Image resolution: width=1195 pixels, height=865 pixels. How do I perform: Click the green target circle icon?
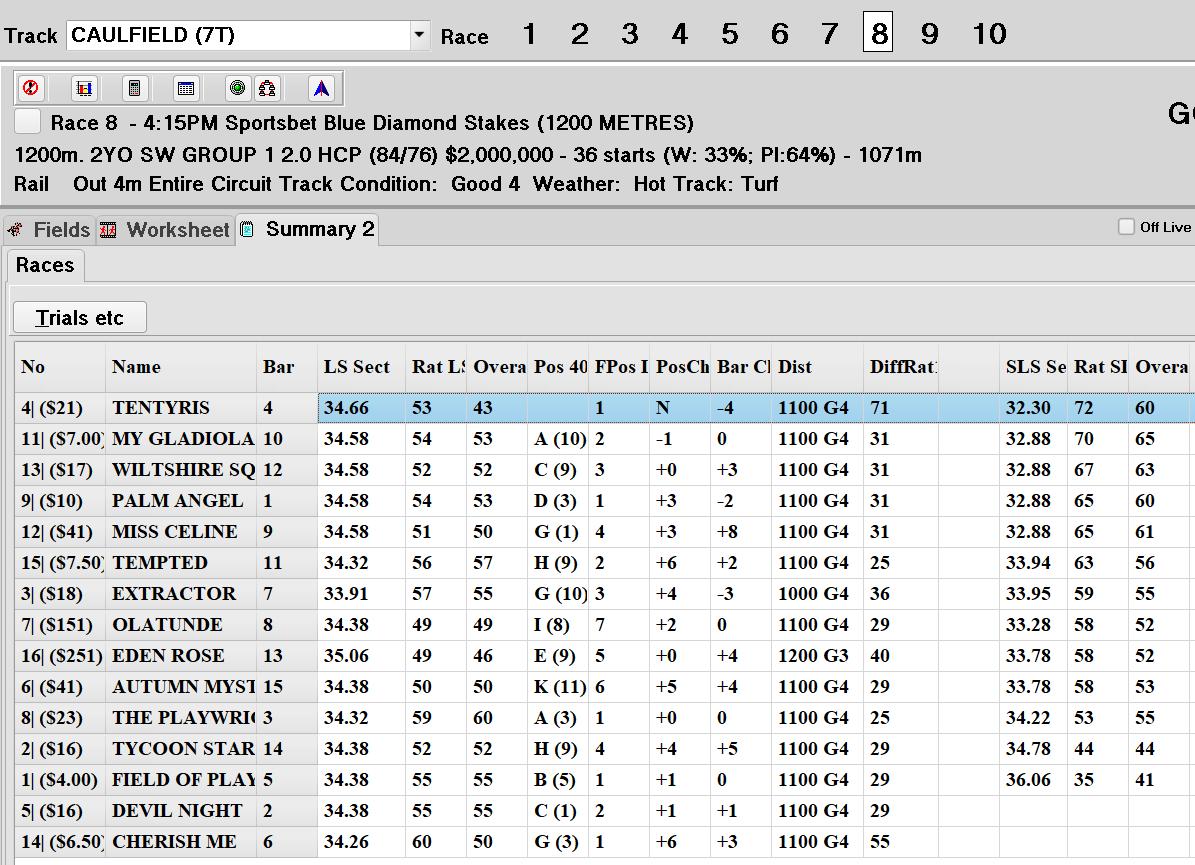click(237, 88)
